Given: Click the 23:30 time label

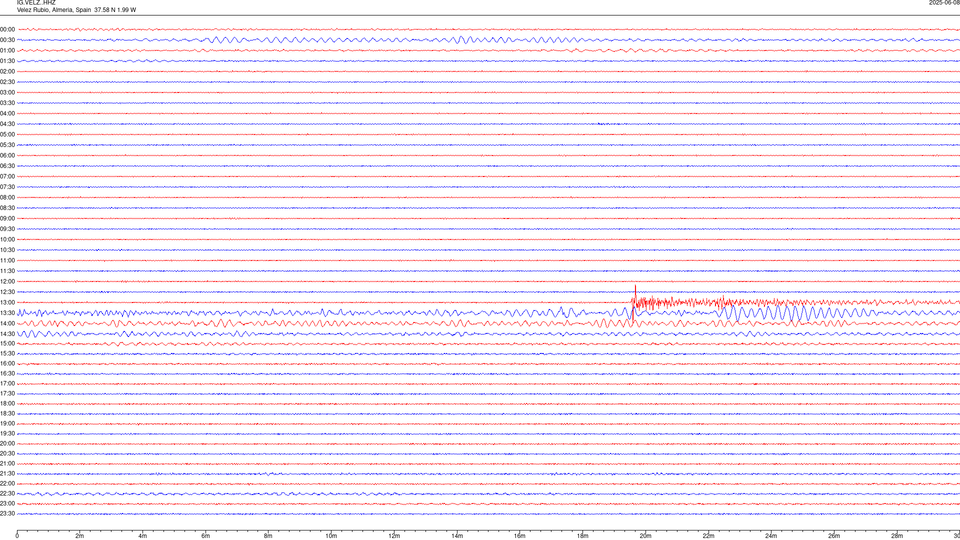Looking at the screenshot, I should 7,514.
